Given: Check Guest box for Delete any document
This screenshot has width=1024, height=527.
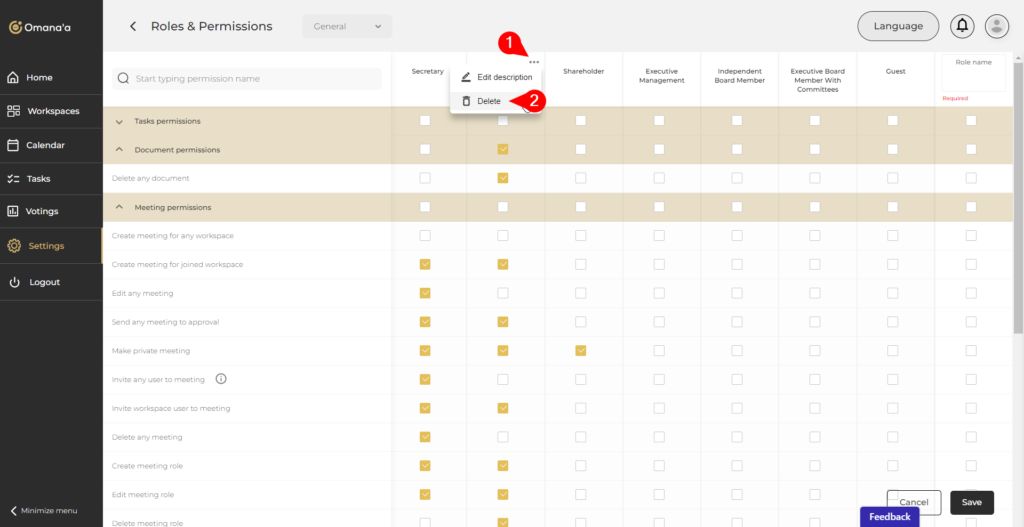Looking at the screenshot, I should (x=892, y=178).
